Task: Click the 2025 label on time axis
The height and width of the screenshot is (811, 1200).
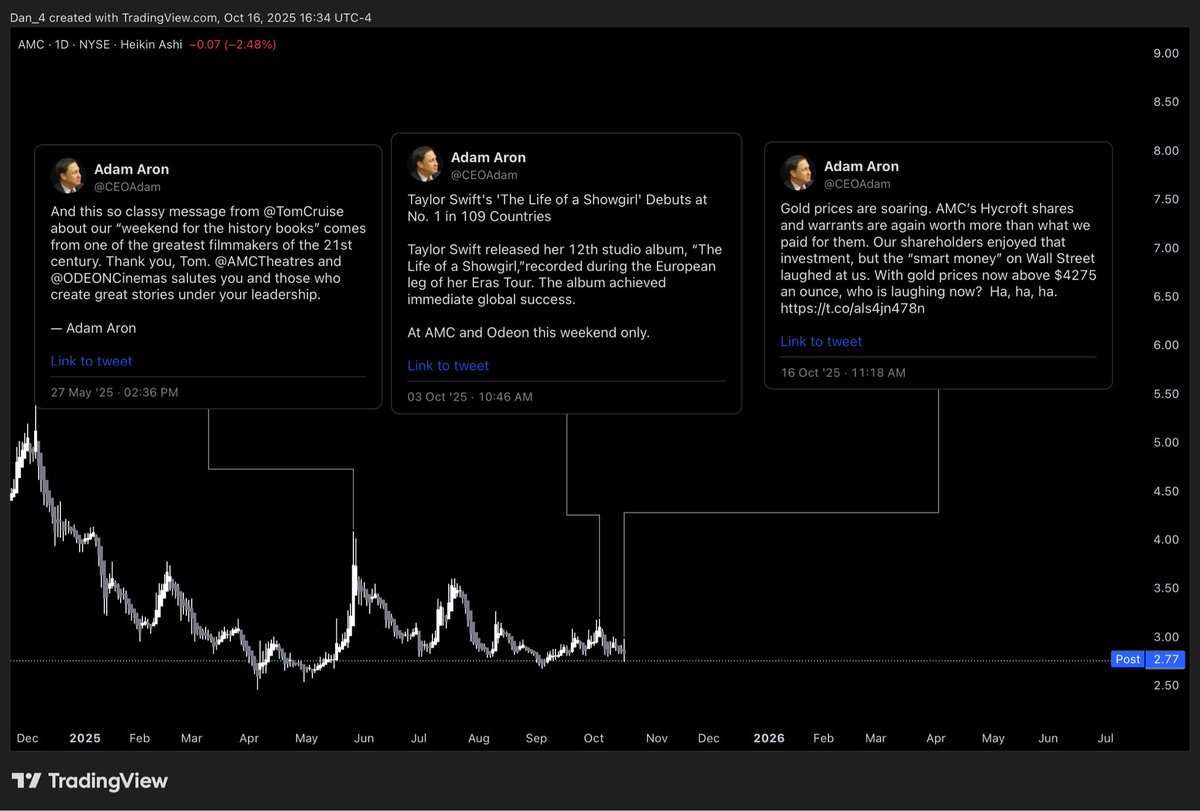Action: tap(85, 738)
